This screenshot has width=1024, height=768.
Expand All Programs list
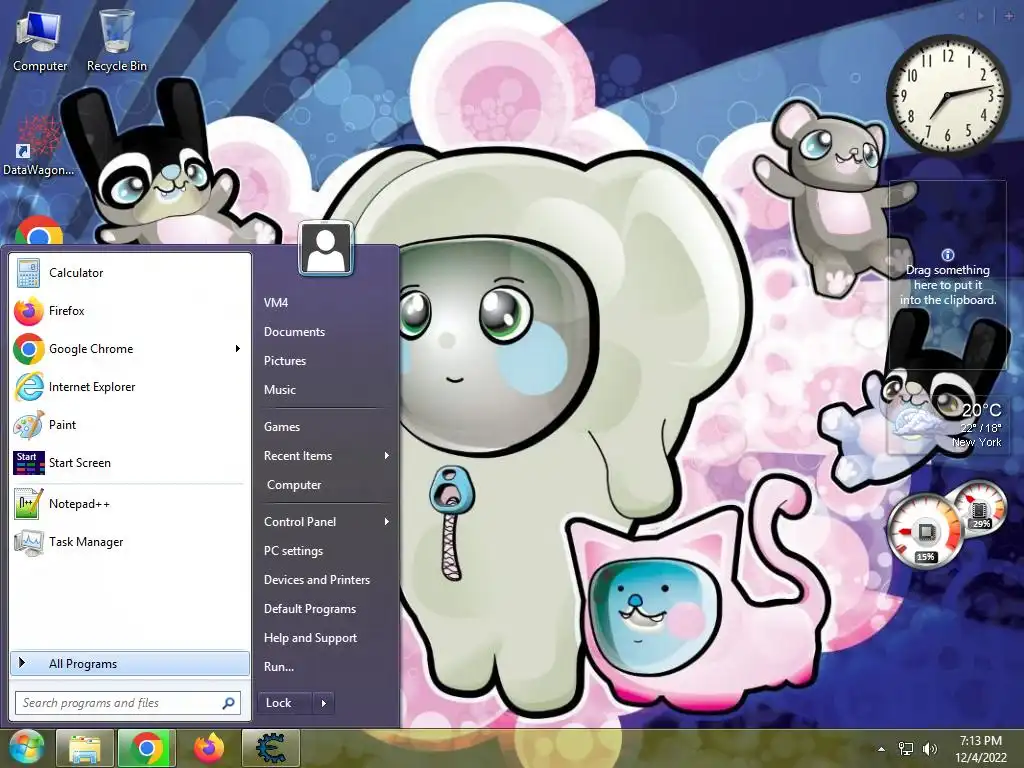130,664
